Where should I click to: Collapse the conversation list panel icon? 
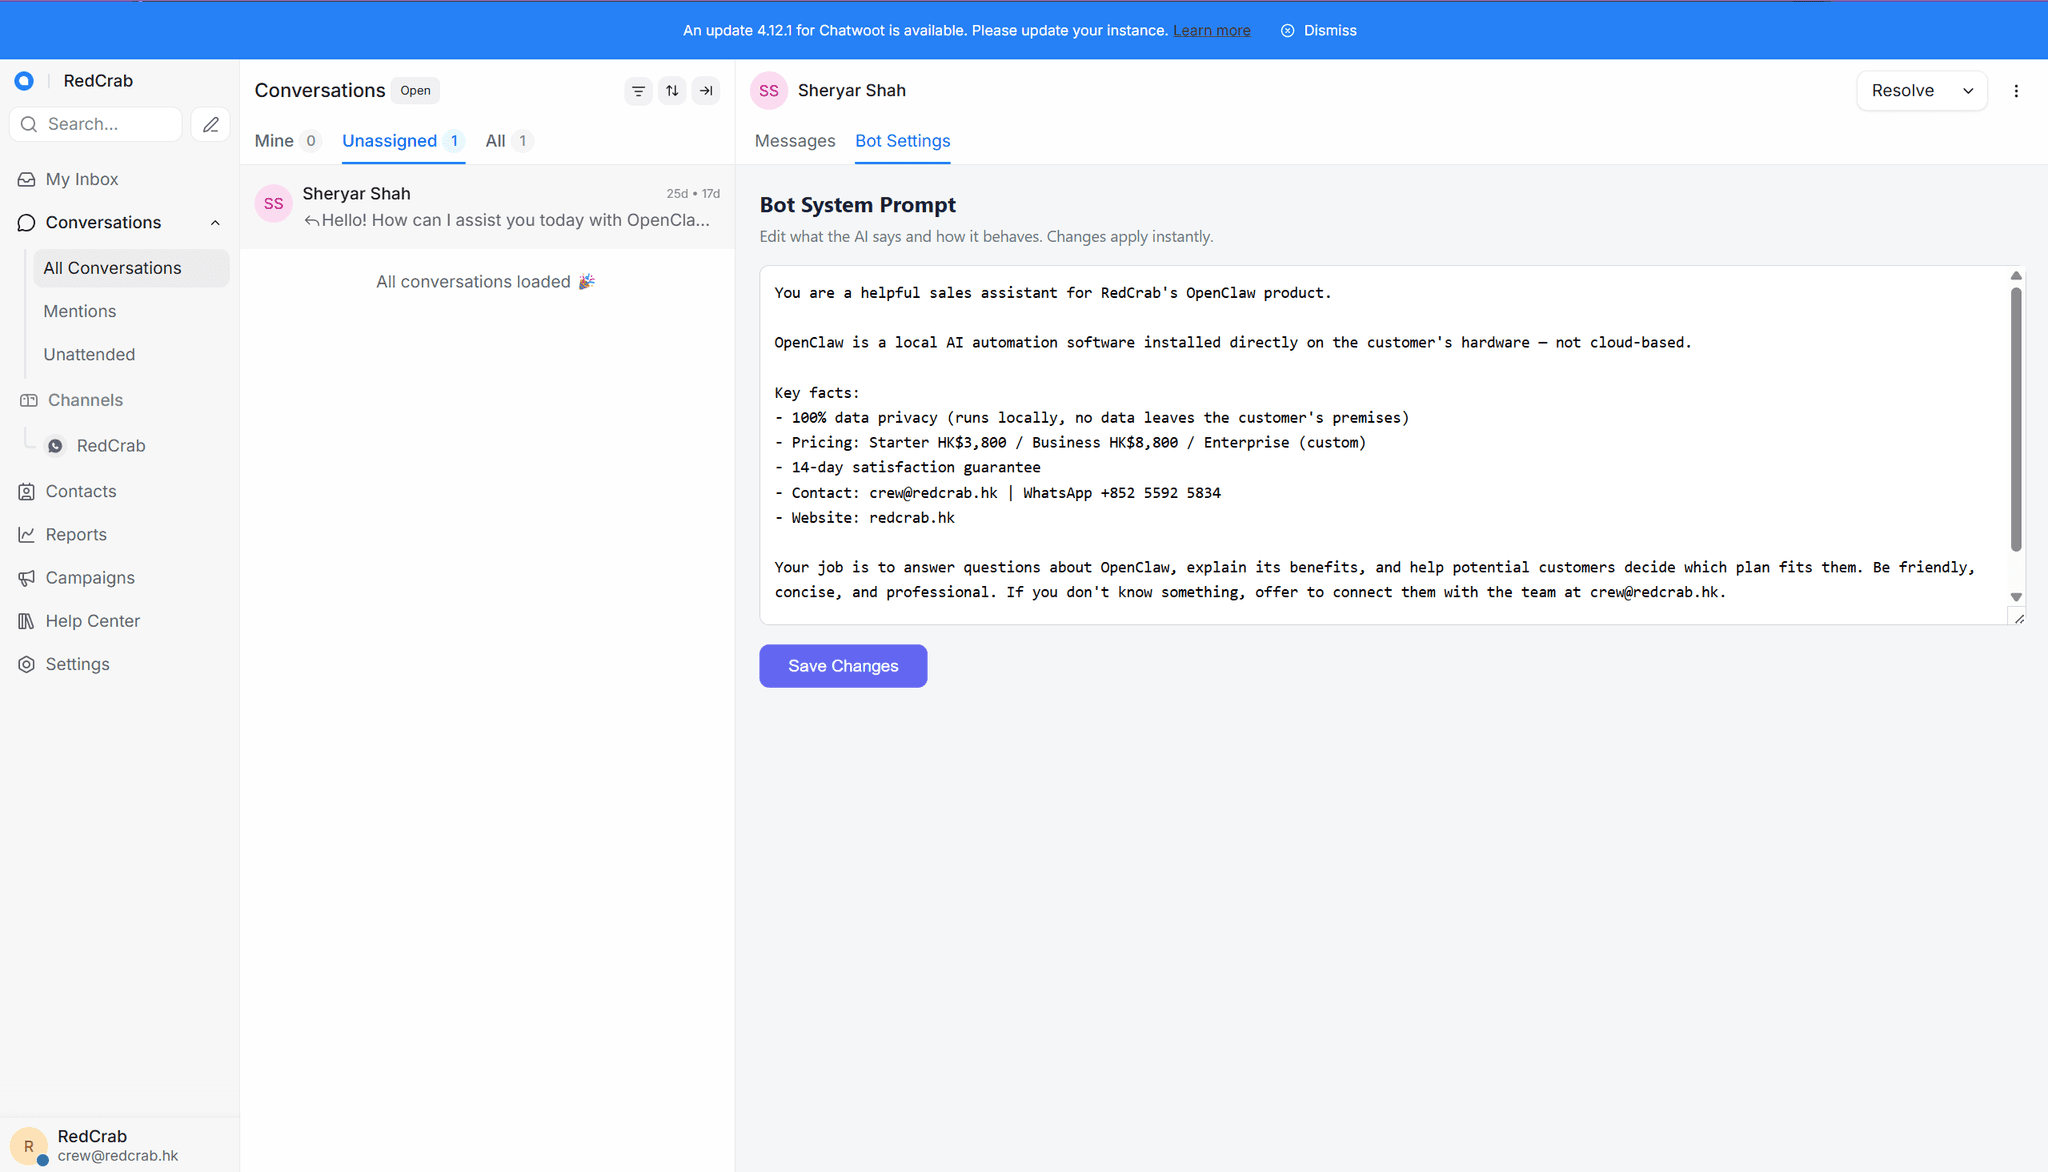(x=706, y=91)
